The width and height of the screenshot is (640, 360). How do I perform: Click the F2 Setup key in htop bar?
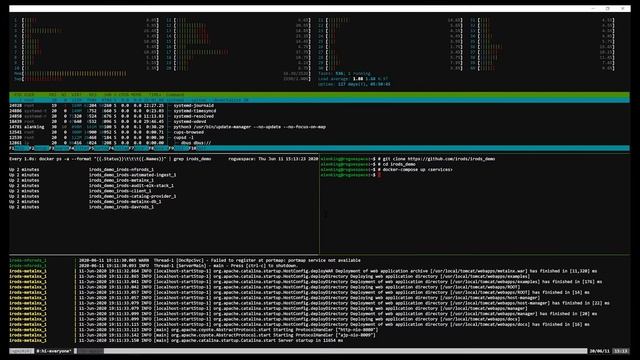coord(39,148)
